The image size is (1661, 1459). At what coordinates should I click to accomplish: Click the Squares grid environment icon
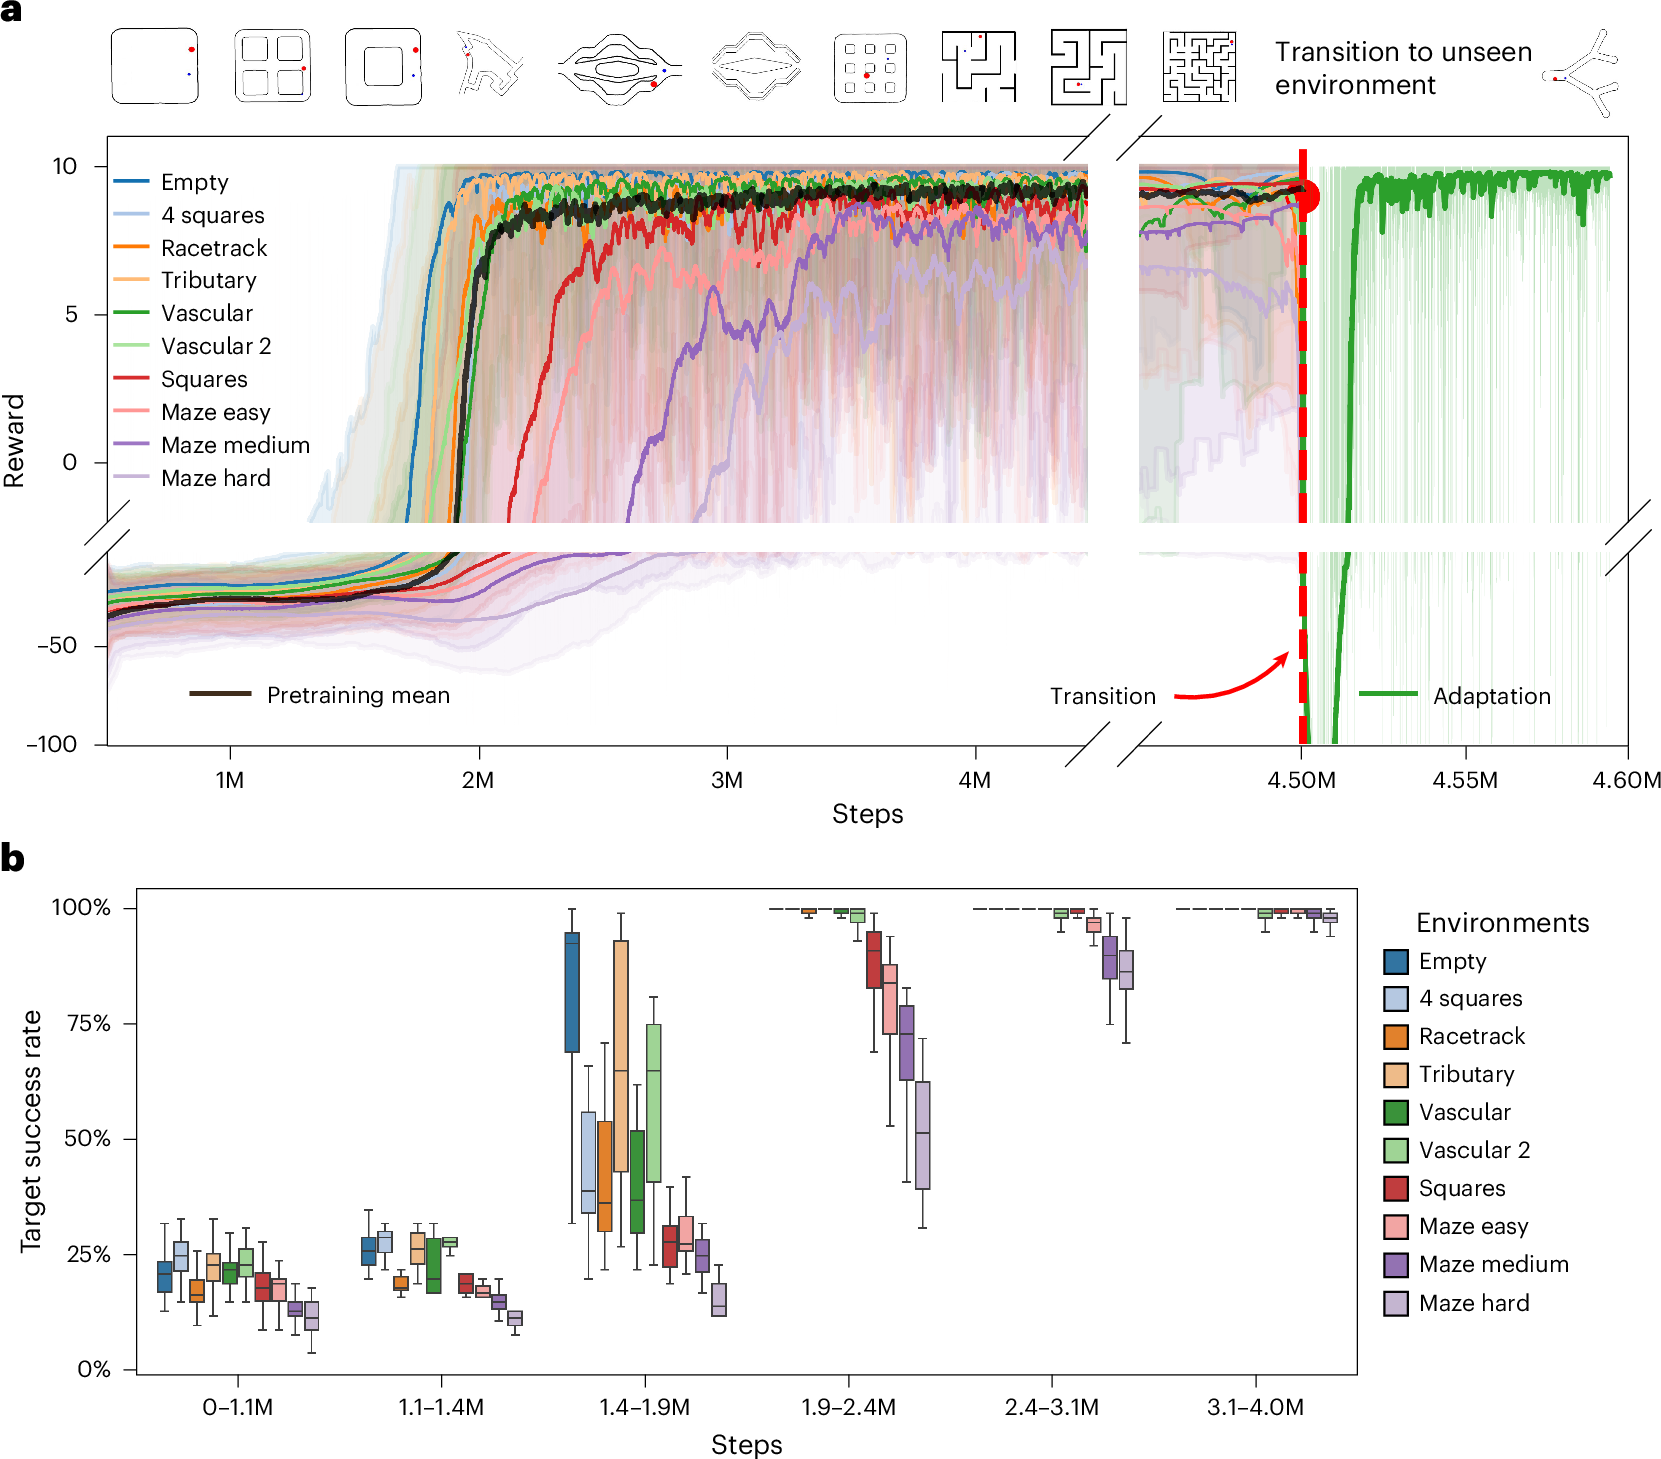coord(870,68)
